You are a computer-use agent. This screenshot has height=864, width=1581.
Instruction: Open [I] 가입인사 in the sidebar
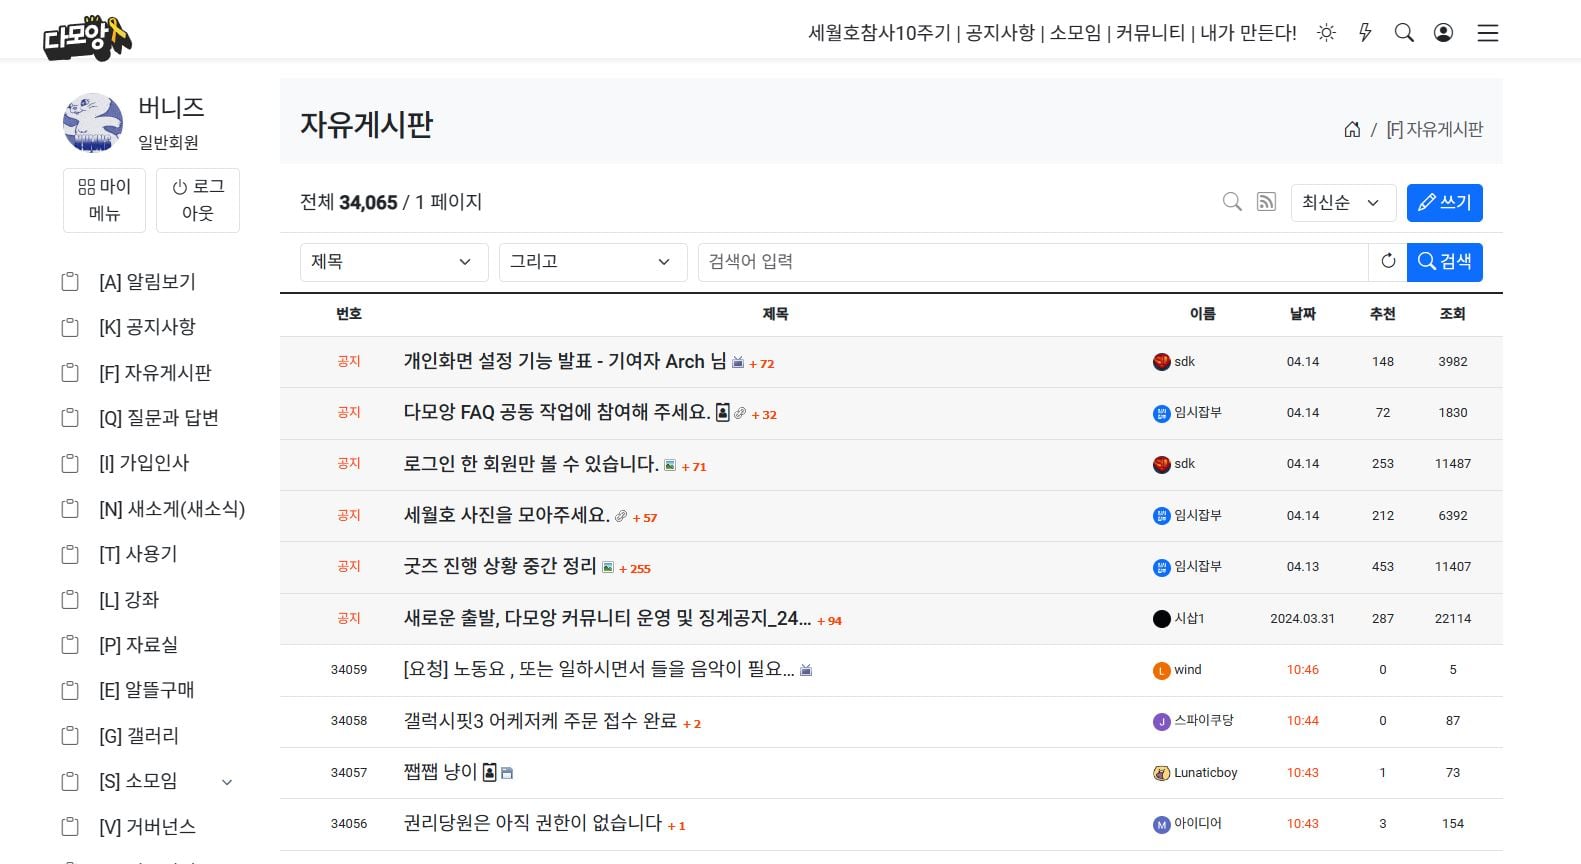tap(143, 463)
